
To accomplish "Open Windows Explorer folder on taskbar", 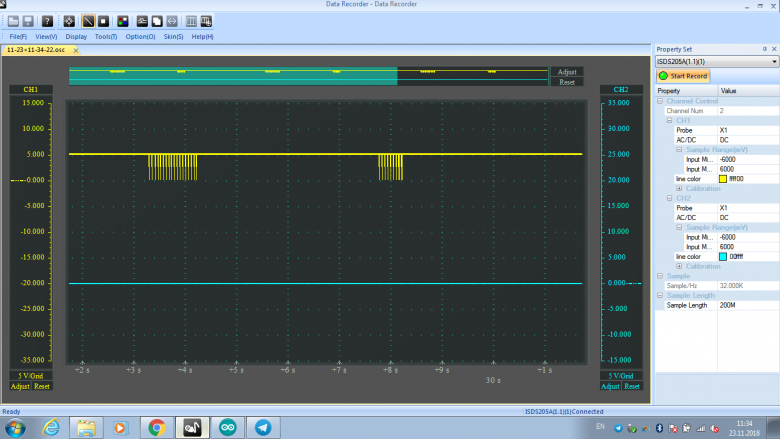I will pos(86,428).
